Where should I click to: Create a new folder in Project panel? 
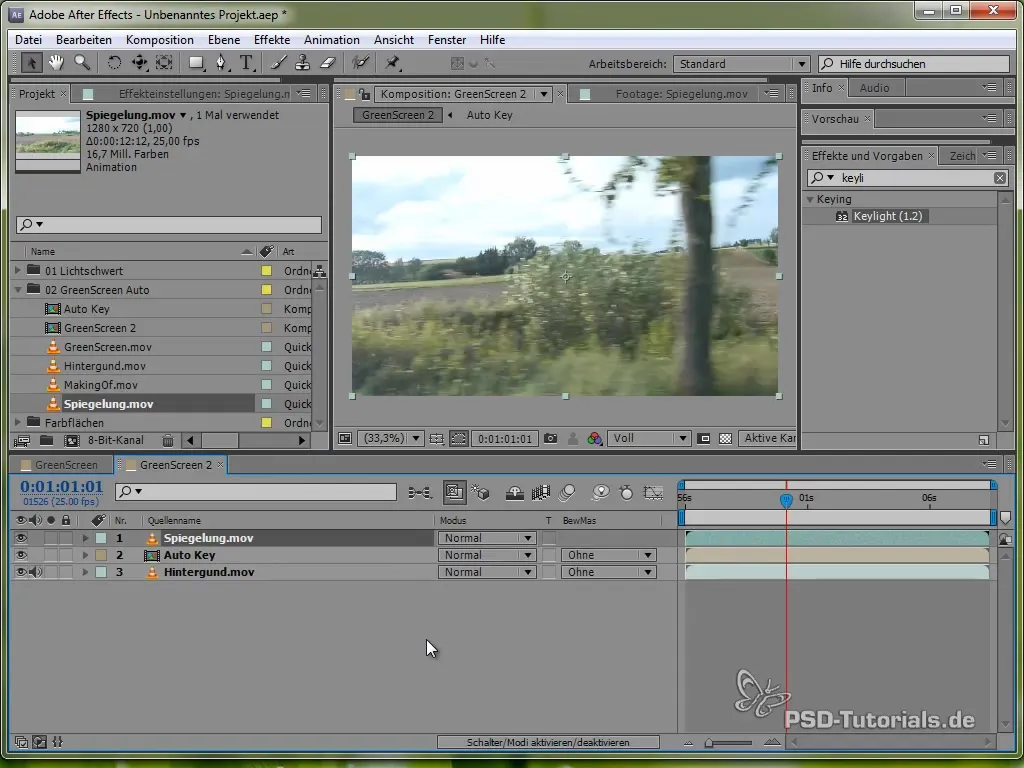tap(46, 441)
